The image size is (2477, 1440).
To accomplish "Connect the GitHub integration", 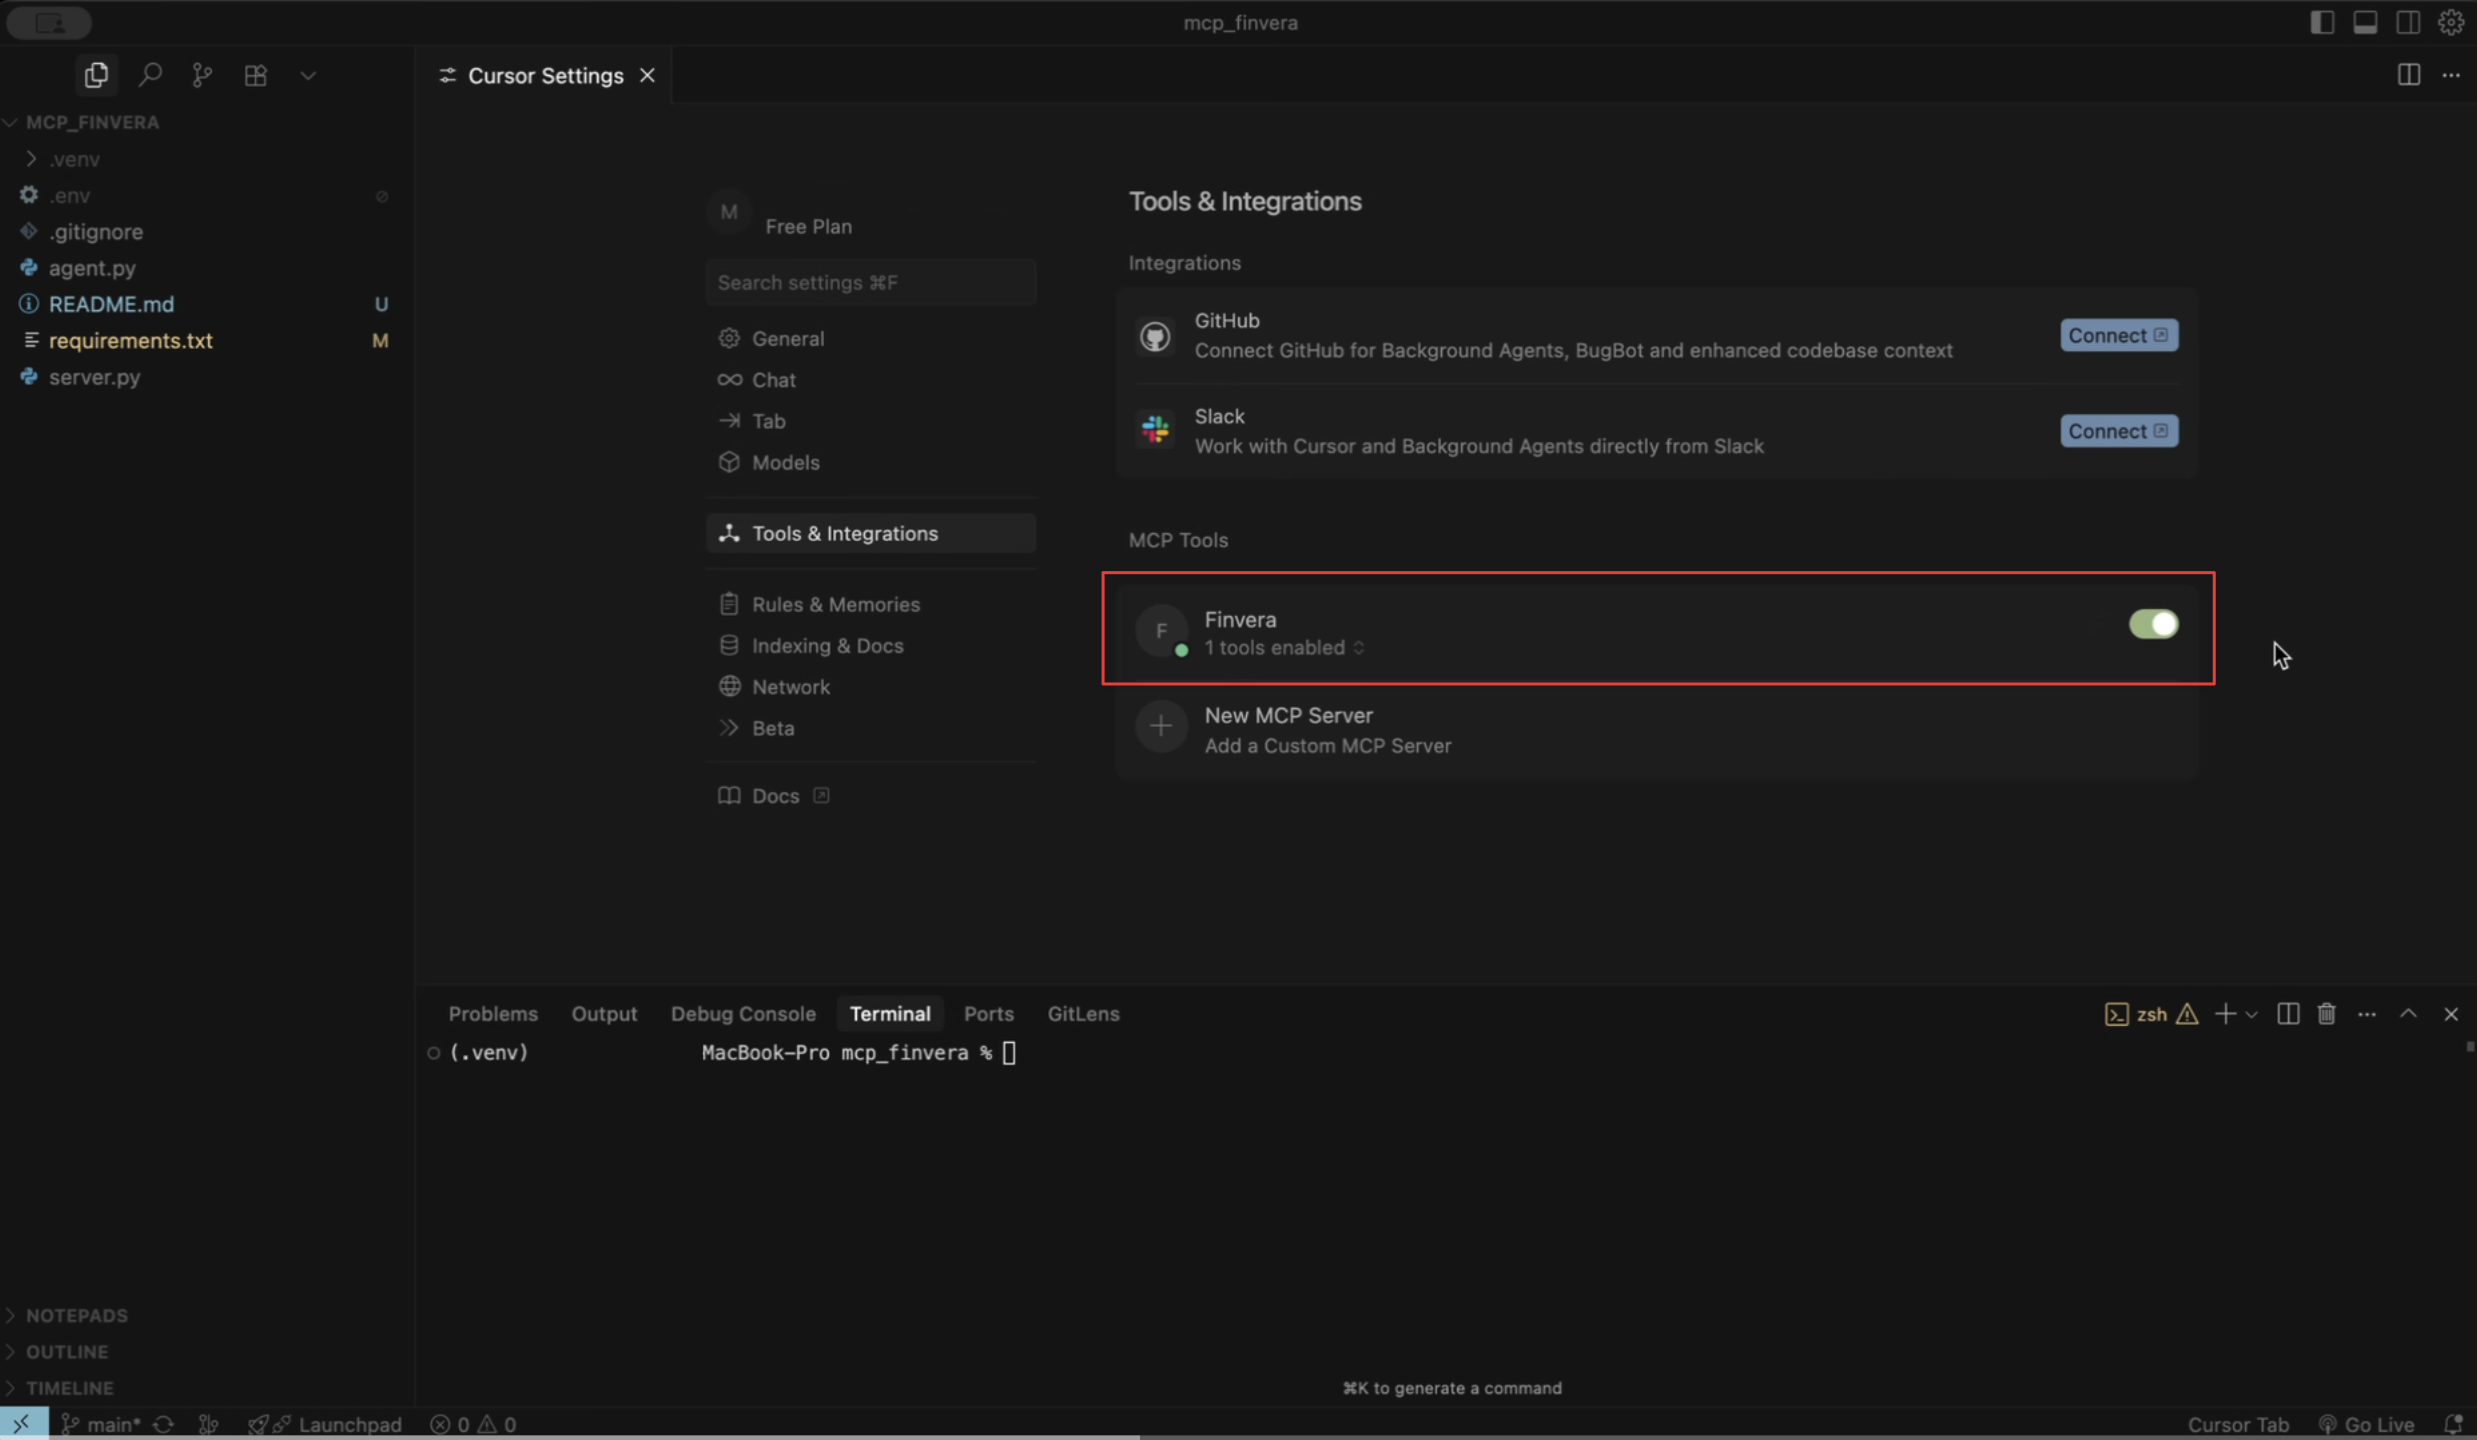I will pos(2118,335).
